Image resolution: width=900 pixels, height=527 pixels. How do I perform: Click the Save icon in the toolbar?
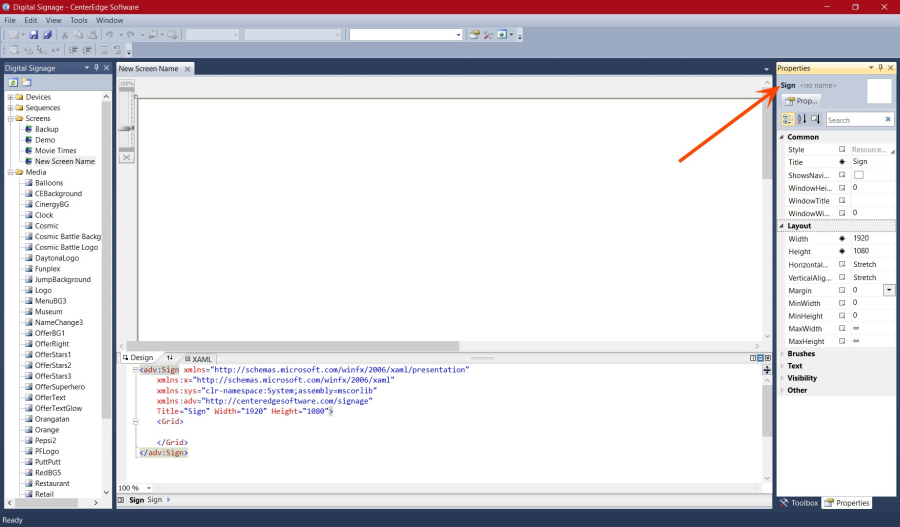tap(33, 34)
